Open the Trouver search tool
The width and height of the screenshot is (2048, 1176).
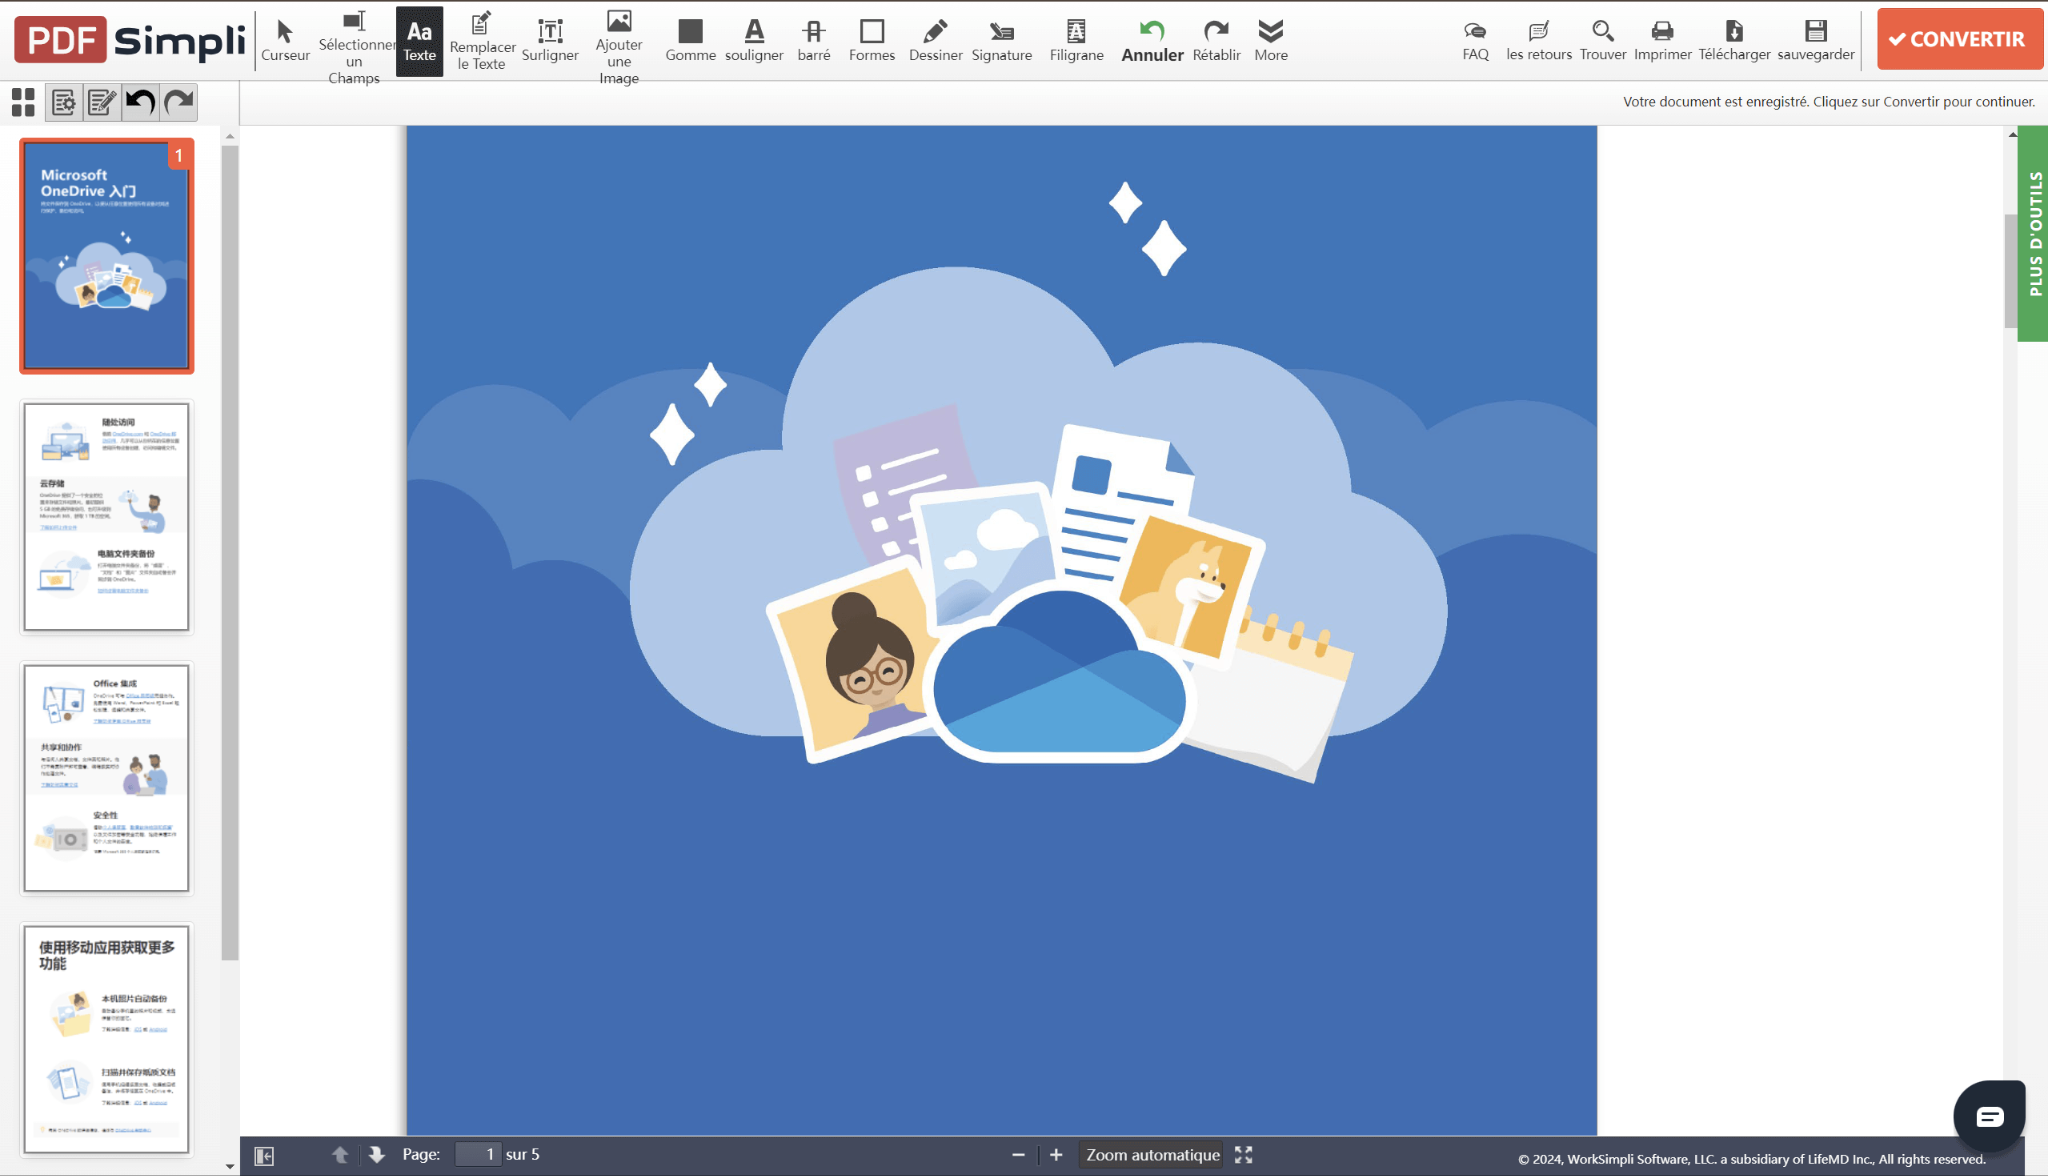(x=1602, y=40)
